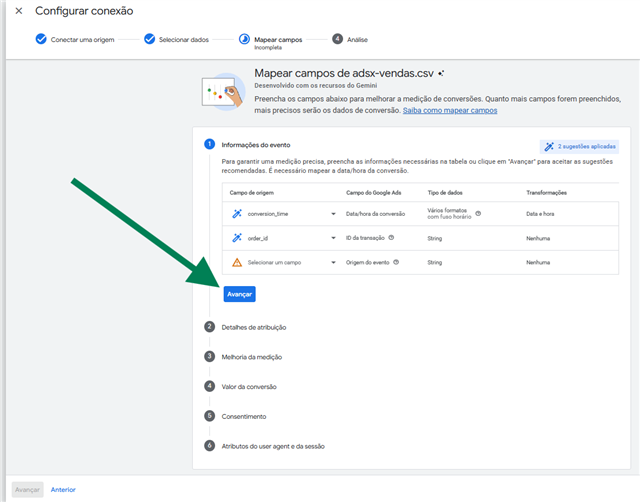Image resolution: width=640 pixels, height=502 pixels.
Task: Select the Mapear campos step label
Action: pyautogui.click(x=278, y=40)
